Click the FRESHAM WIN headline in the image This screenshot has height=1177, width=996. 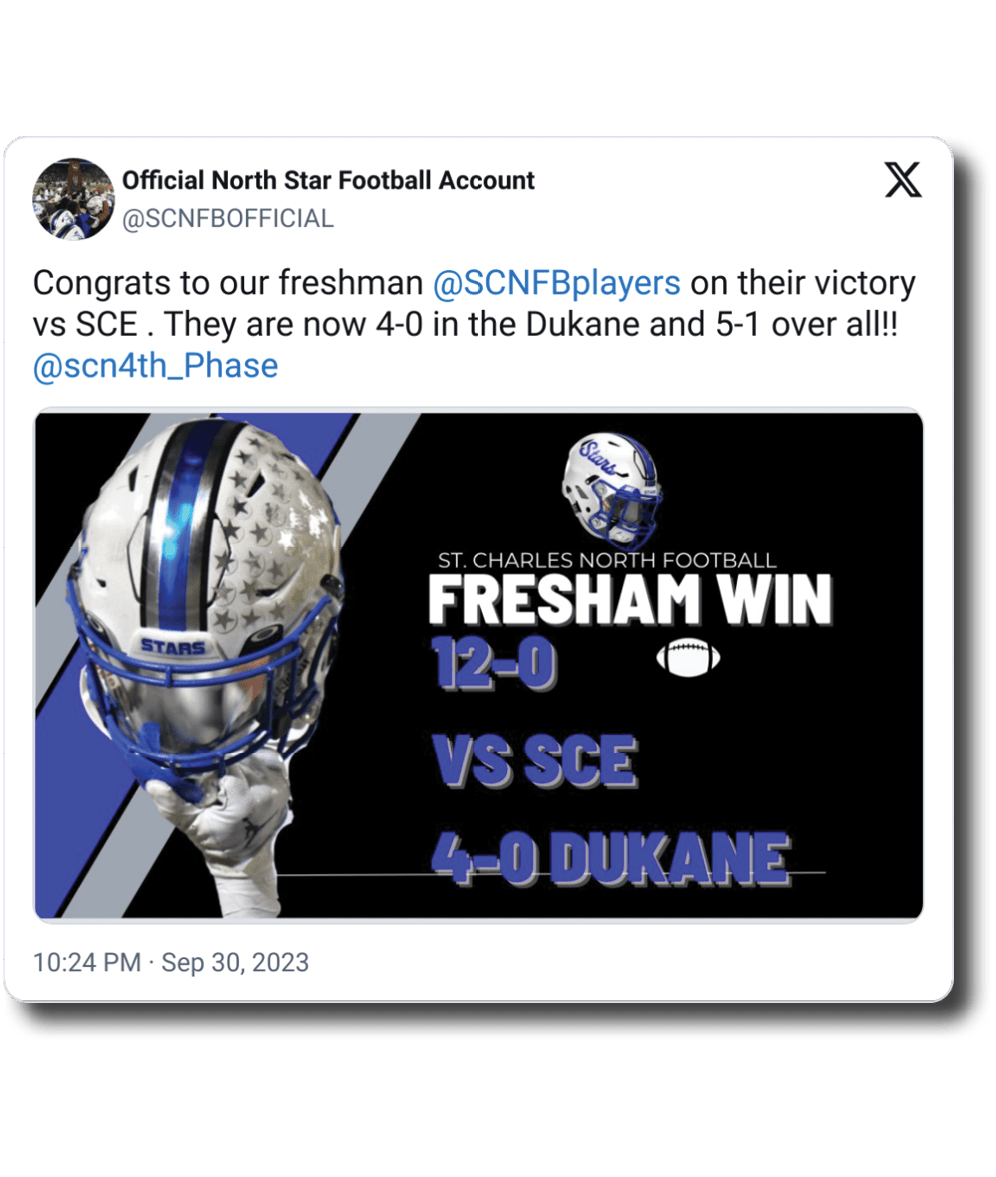pos(629,600)
